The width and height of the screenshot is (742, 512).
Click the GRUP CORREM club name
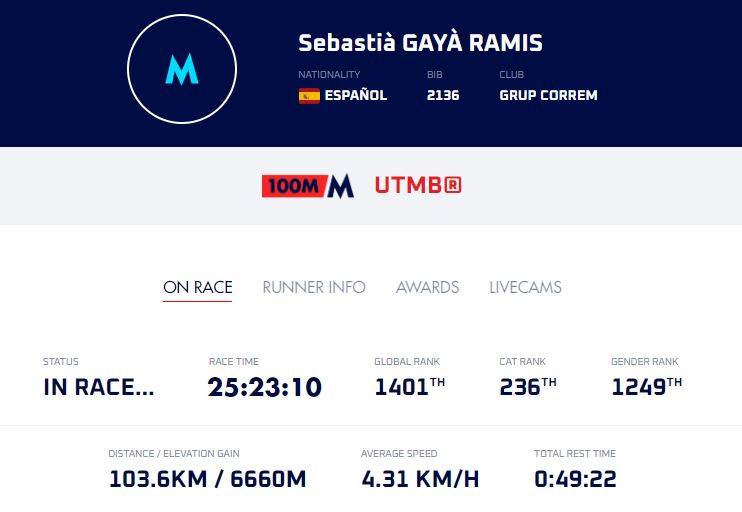coord(548,96)
